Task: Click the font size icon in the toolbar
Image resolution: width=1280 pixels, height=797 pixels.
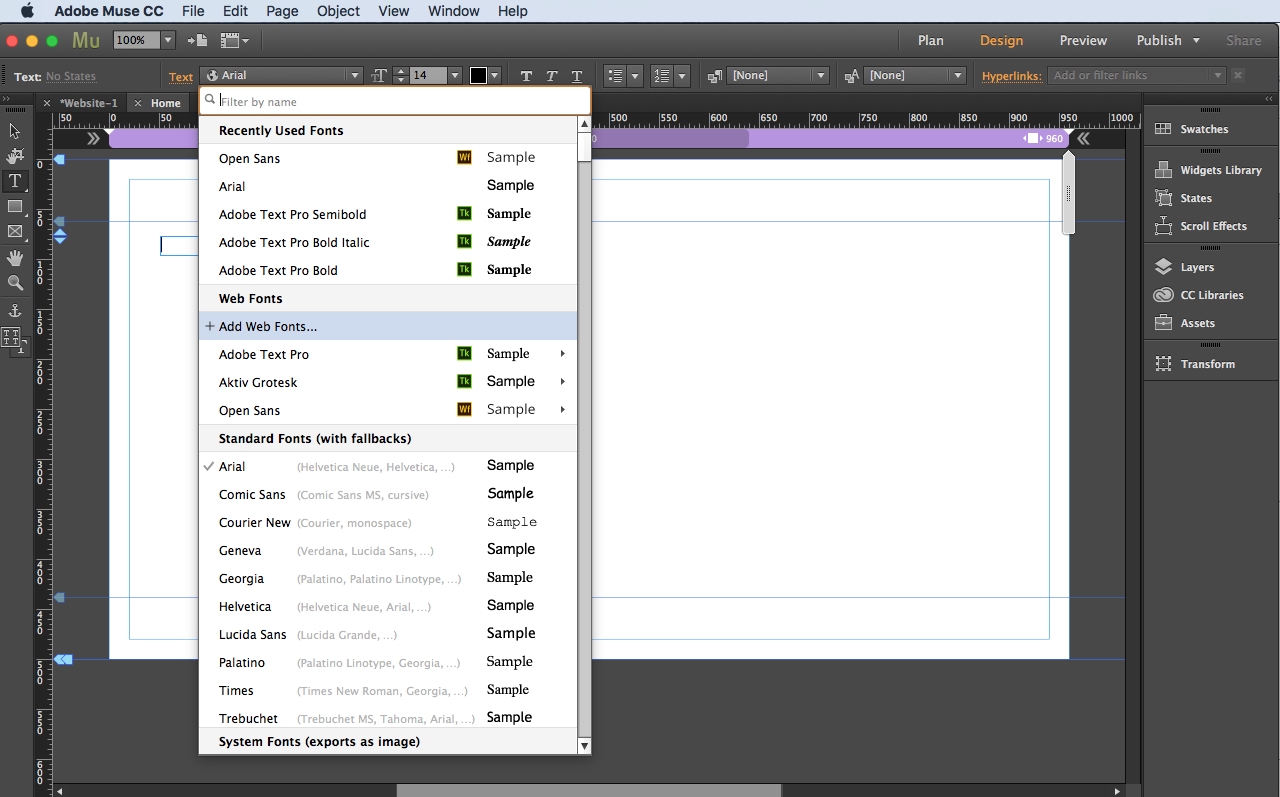Action: pyautogui.click(x=379, y=76)
